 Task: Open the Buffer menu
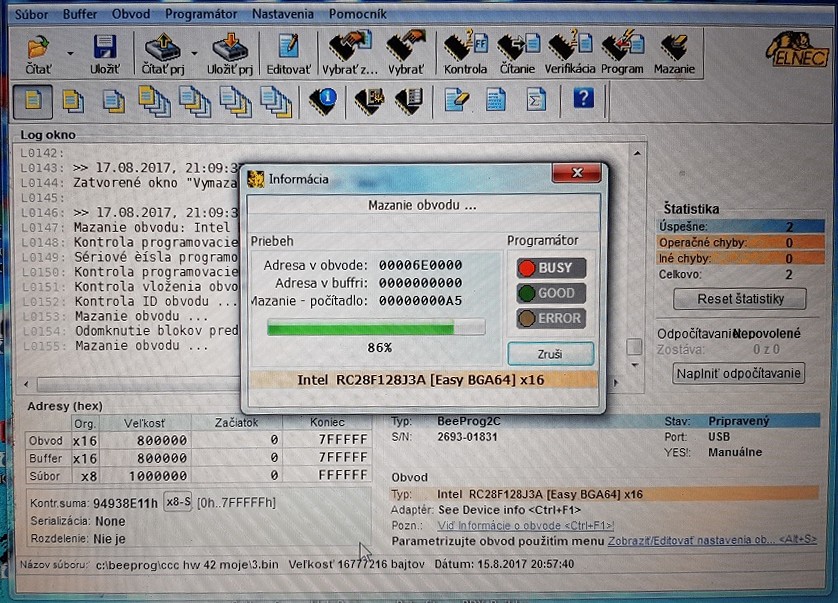80,14
